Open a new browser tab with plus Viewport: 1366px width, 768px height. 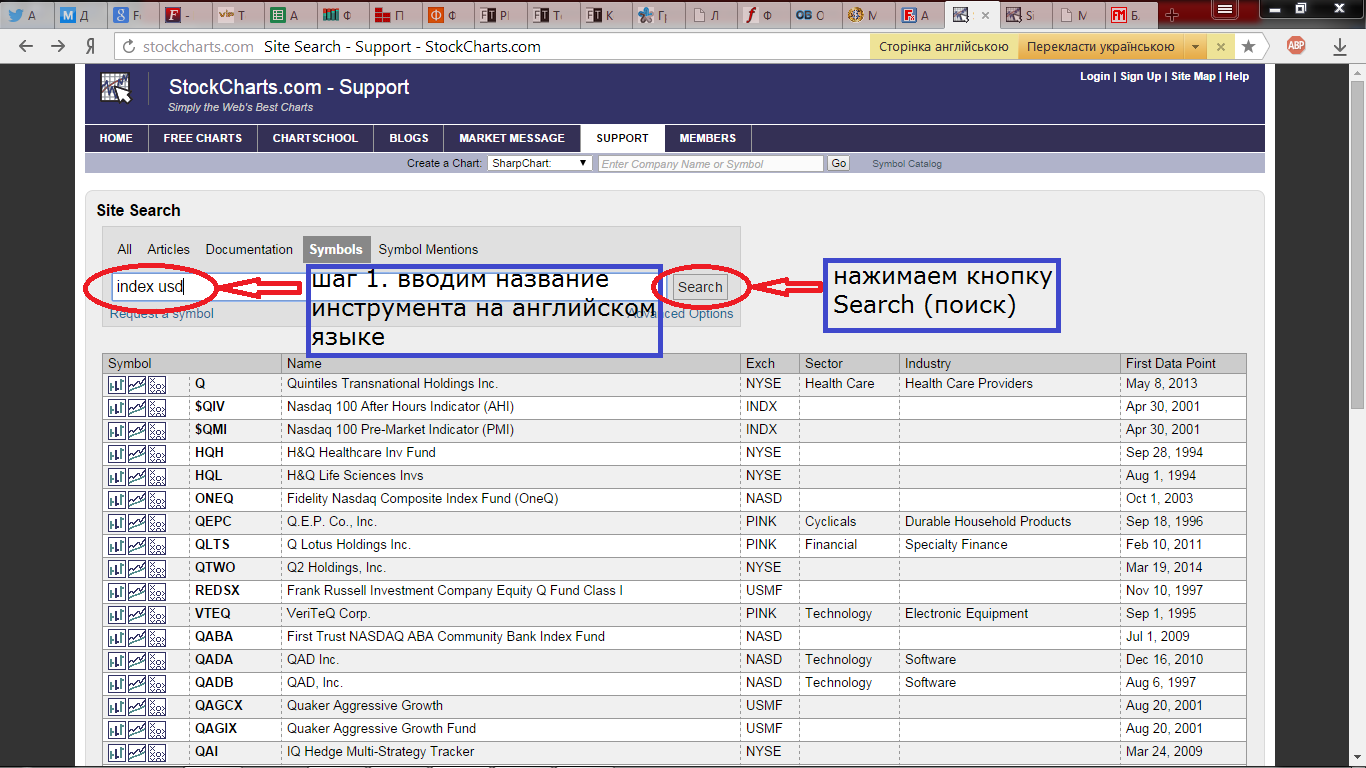tap(1172, 15)
